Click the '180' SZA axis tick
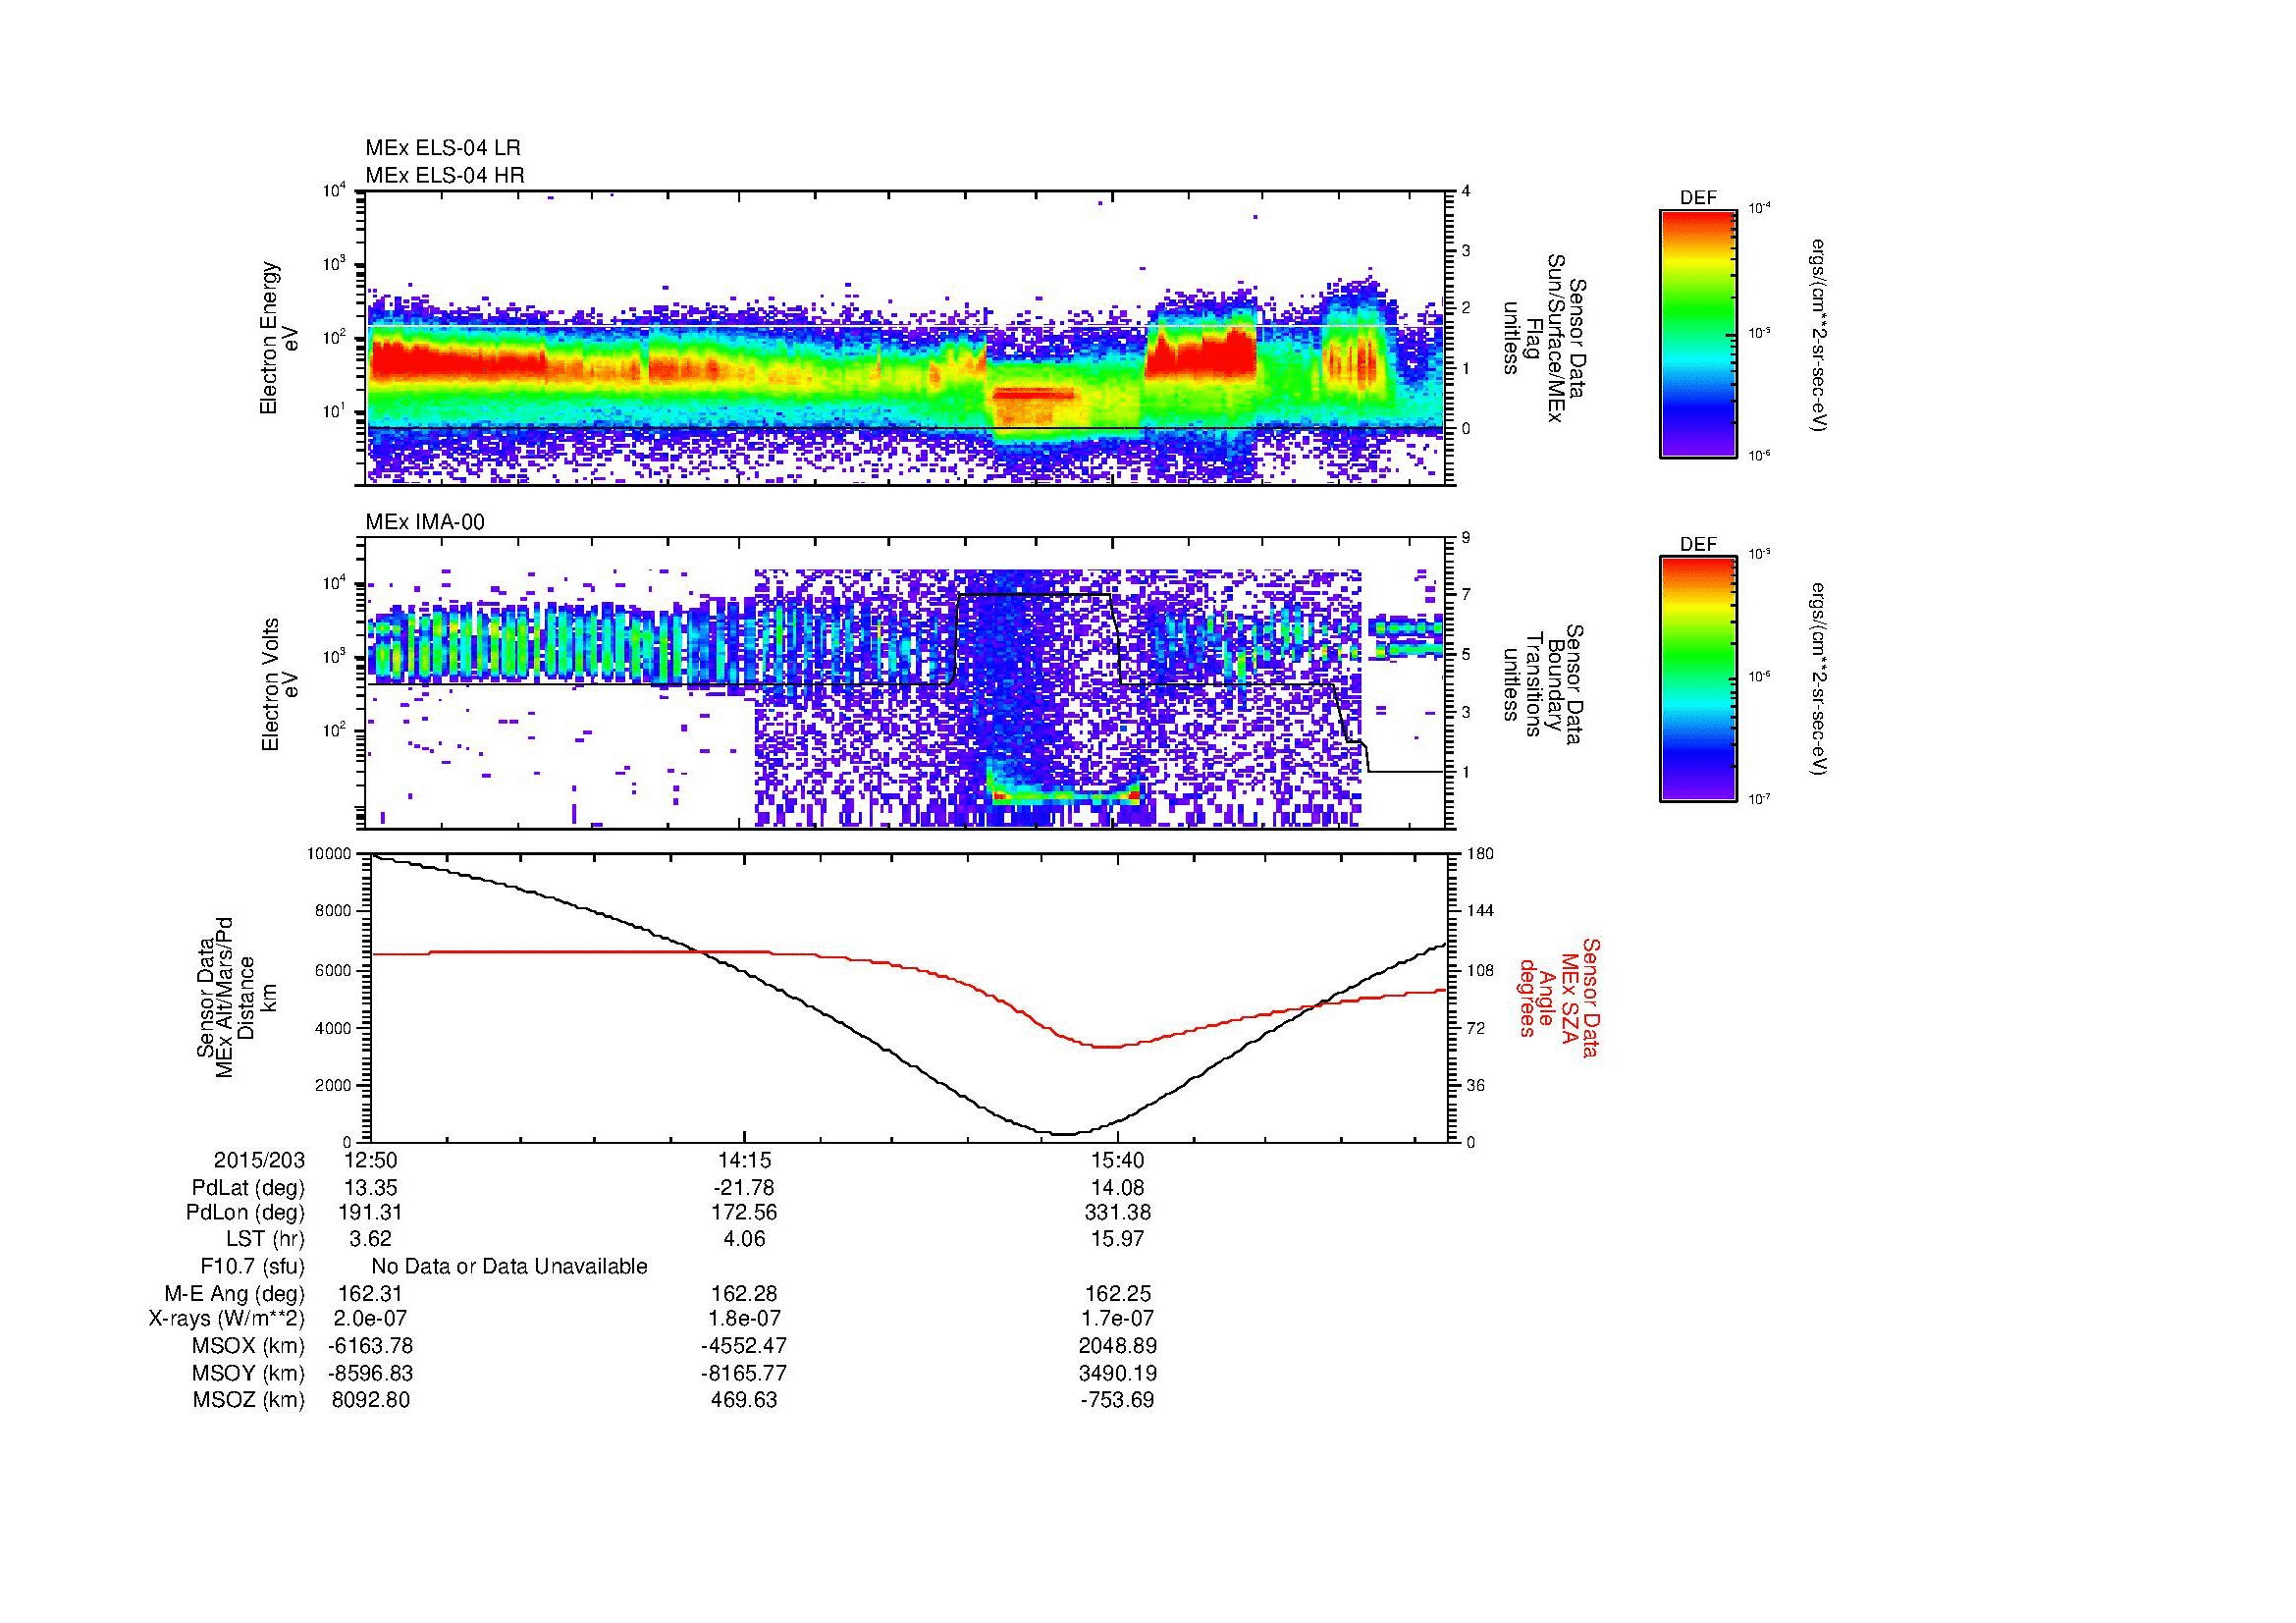The width and height of the screenshot is (2296, 1623). (x=1478, y=854)
